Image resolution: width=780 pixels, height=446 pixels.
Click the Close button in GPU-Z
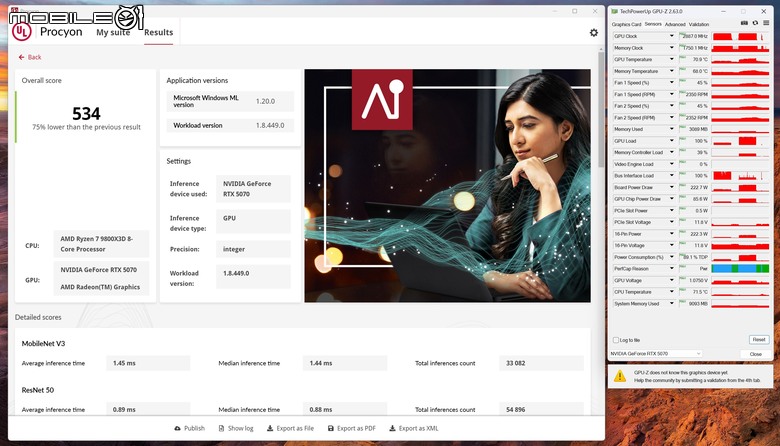tap(756, 354)
